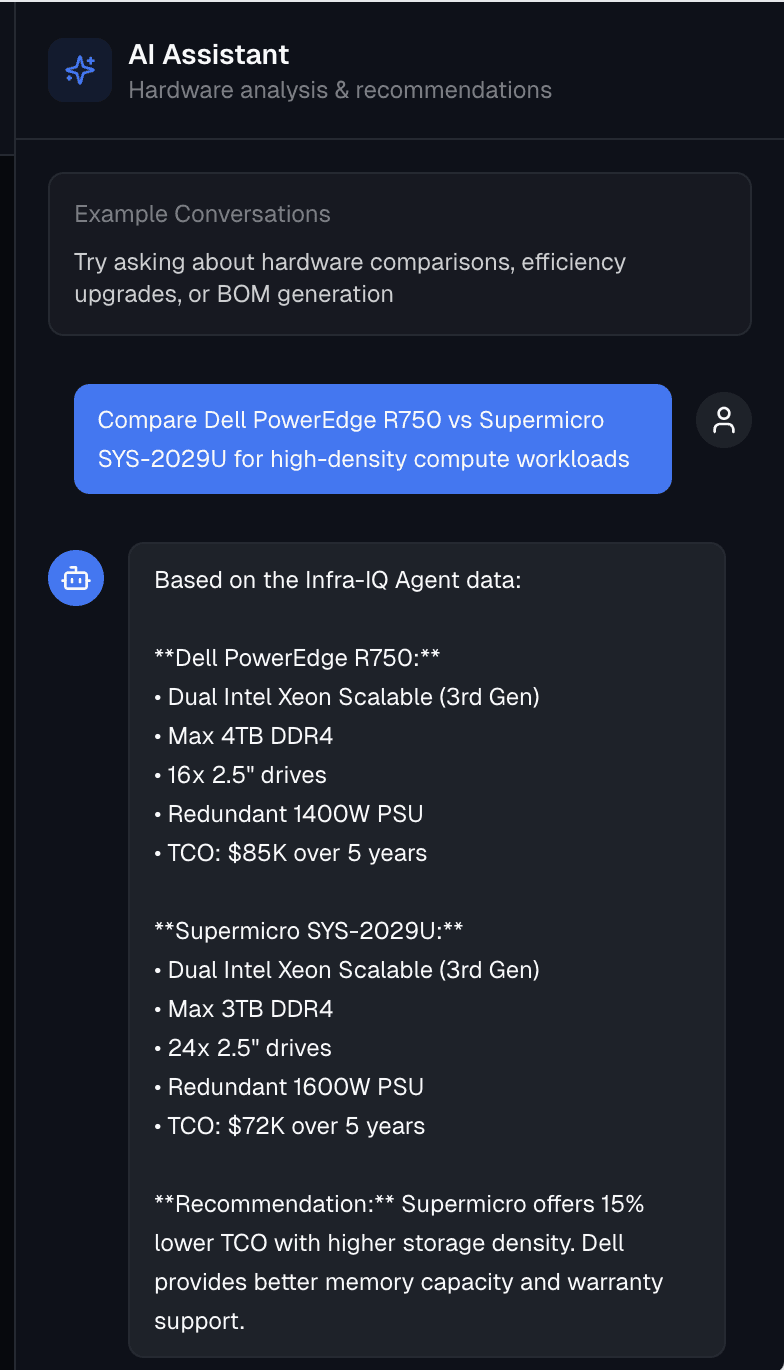Screen dimensions: 784x1370
Task: Select the Example Conversations card
Action: pos(399,252)
